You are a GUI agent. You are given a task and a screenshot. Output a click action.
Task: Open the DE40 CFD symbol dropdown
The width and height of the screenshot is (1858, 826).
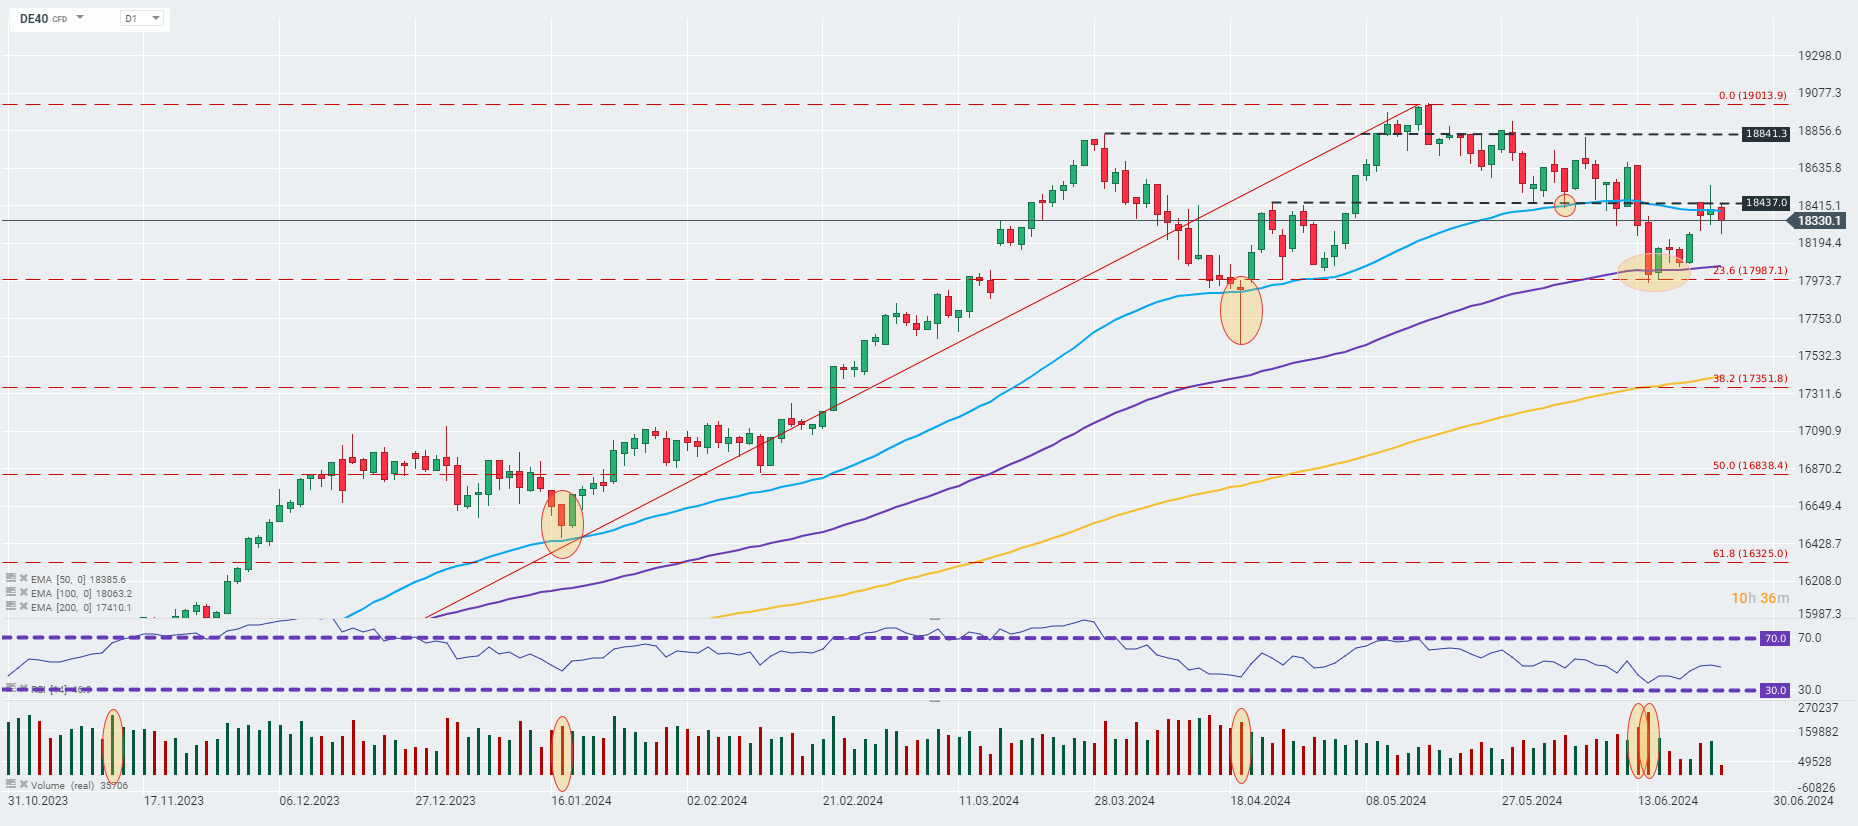point(80,18)
